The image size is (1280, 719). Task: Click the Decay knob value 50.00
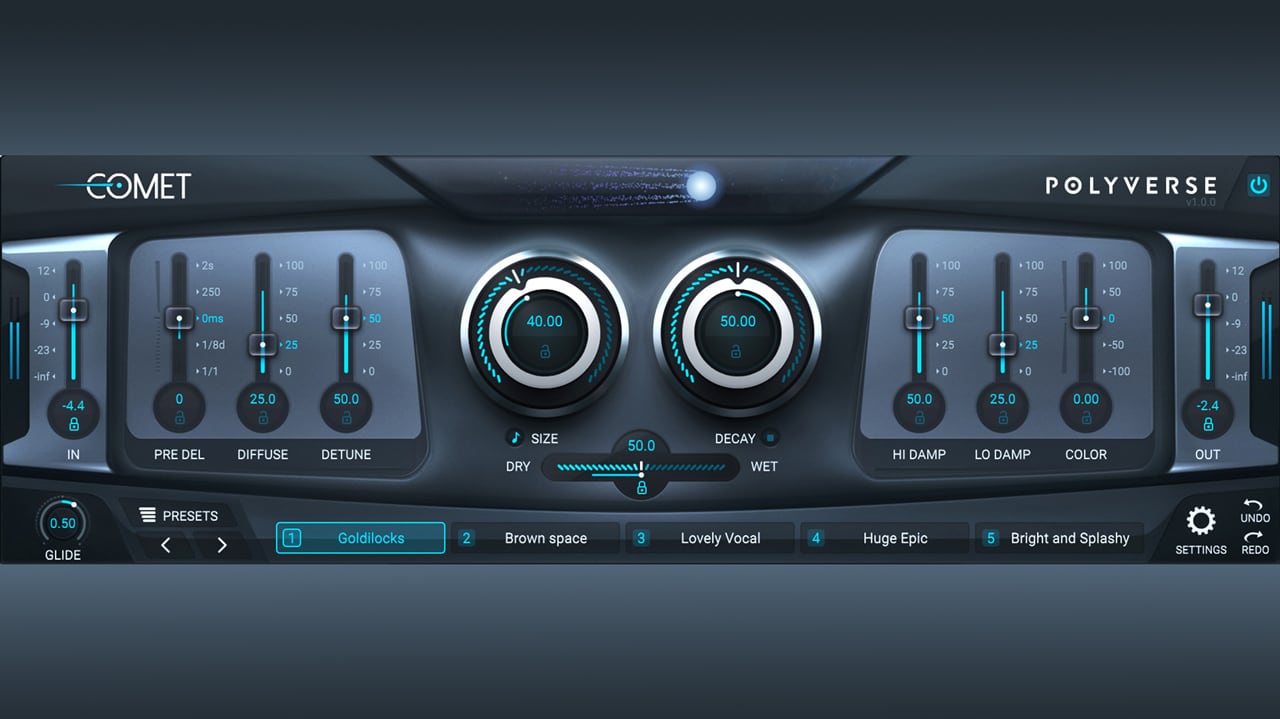coord(738,321)
